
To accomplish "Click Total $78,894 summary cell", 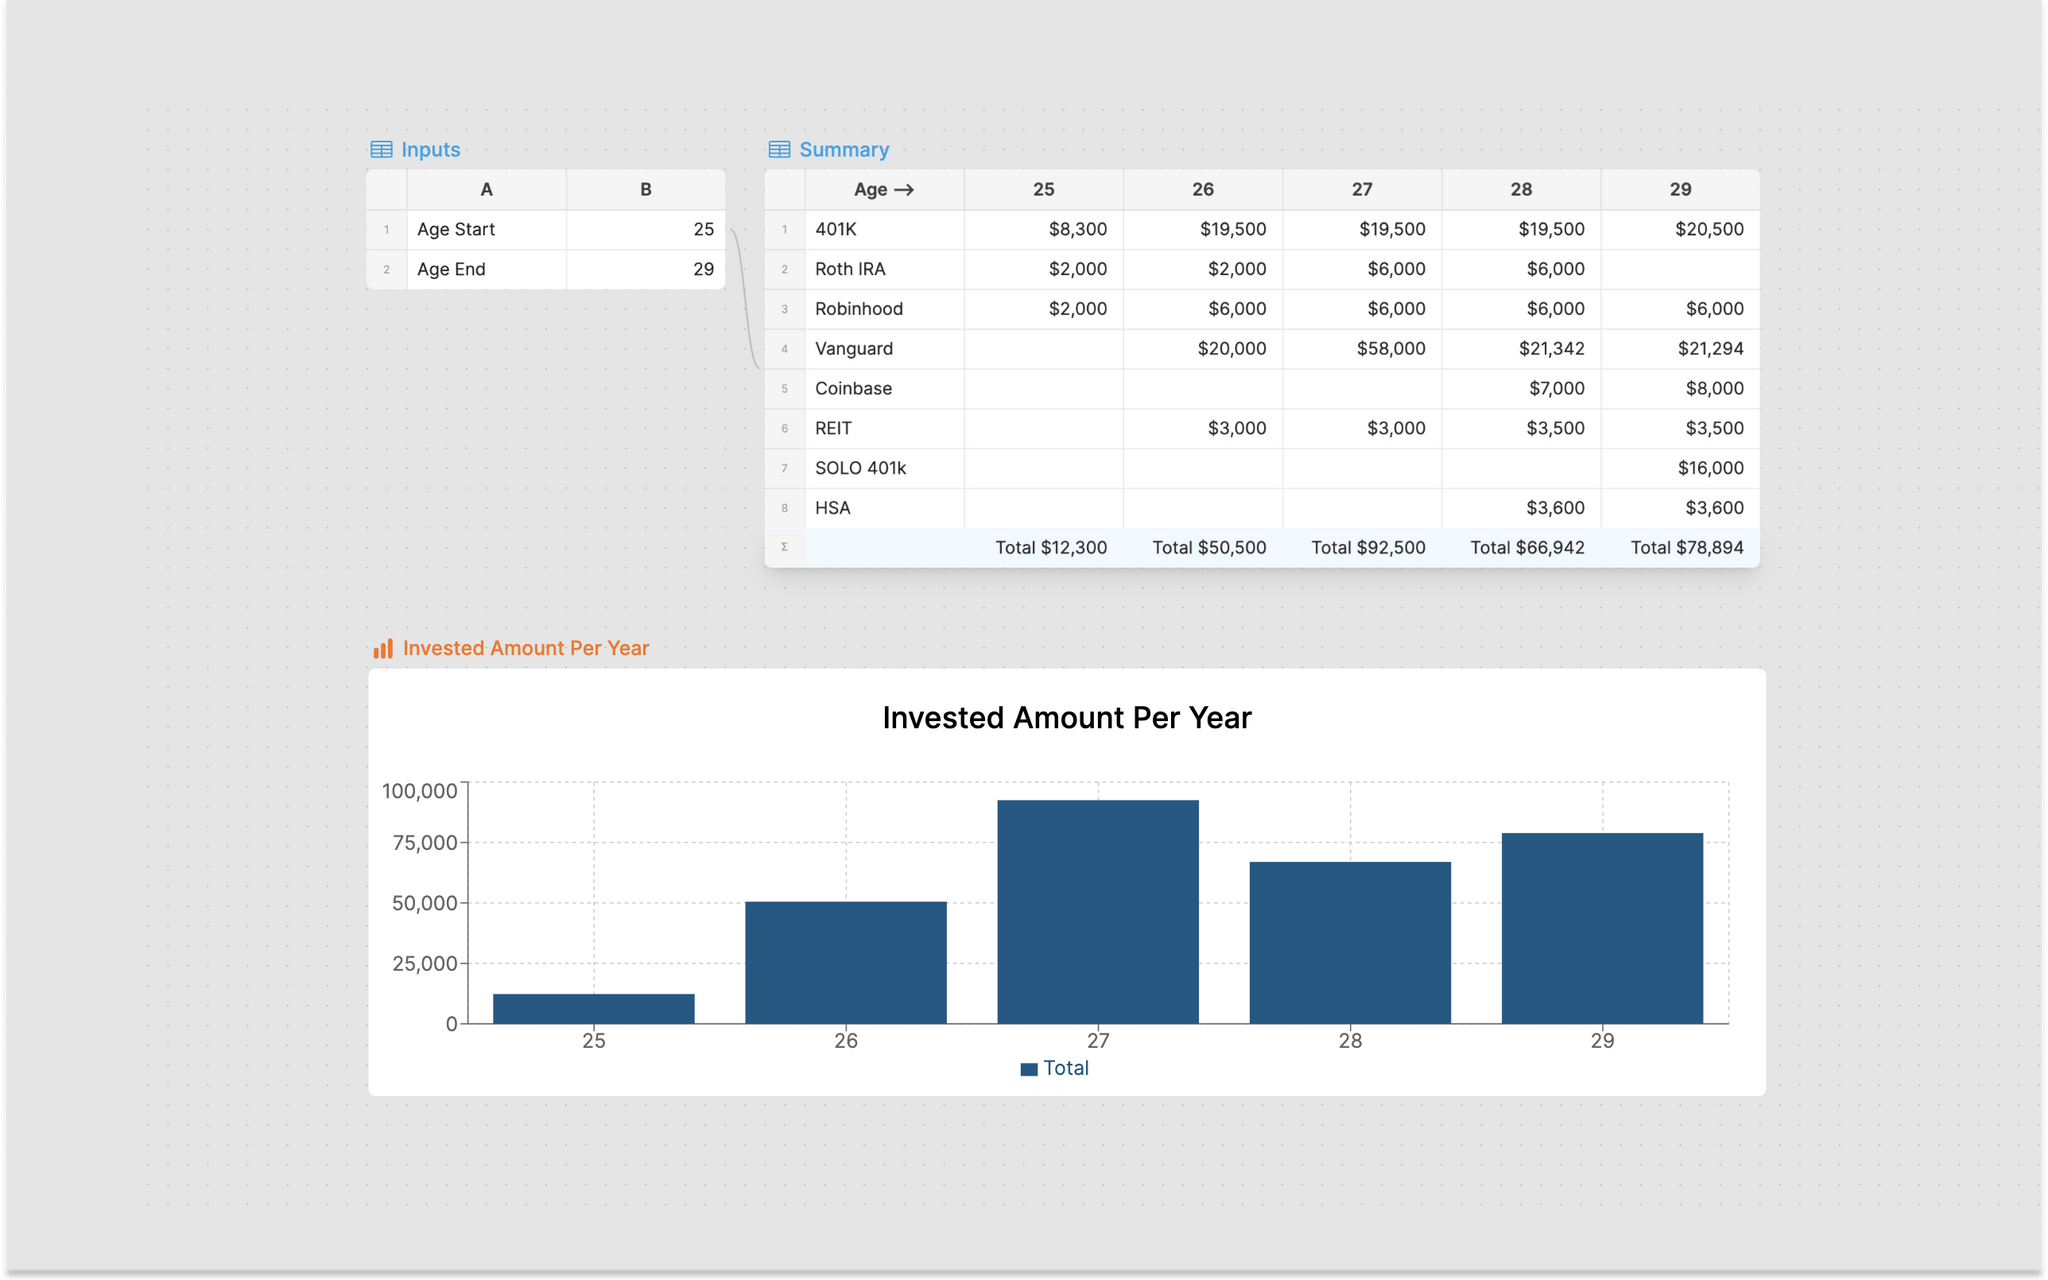I will coord(1680,547).
